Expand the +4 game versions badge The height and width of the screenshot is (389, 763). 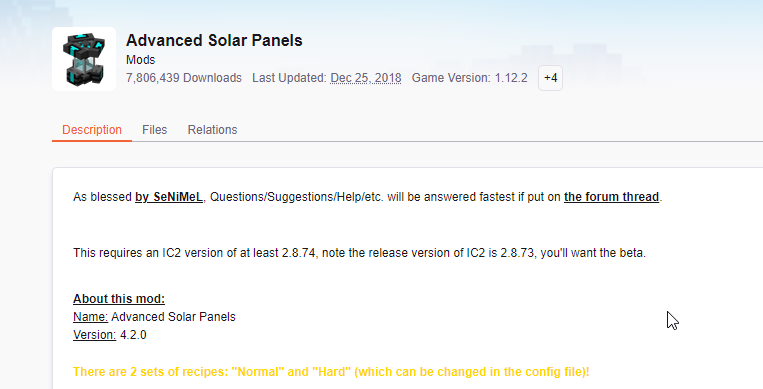coord(550,78)
